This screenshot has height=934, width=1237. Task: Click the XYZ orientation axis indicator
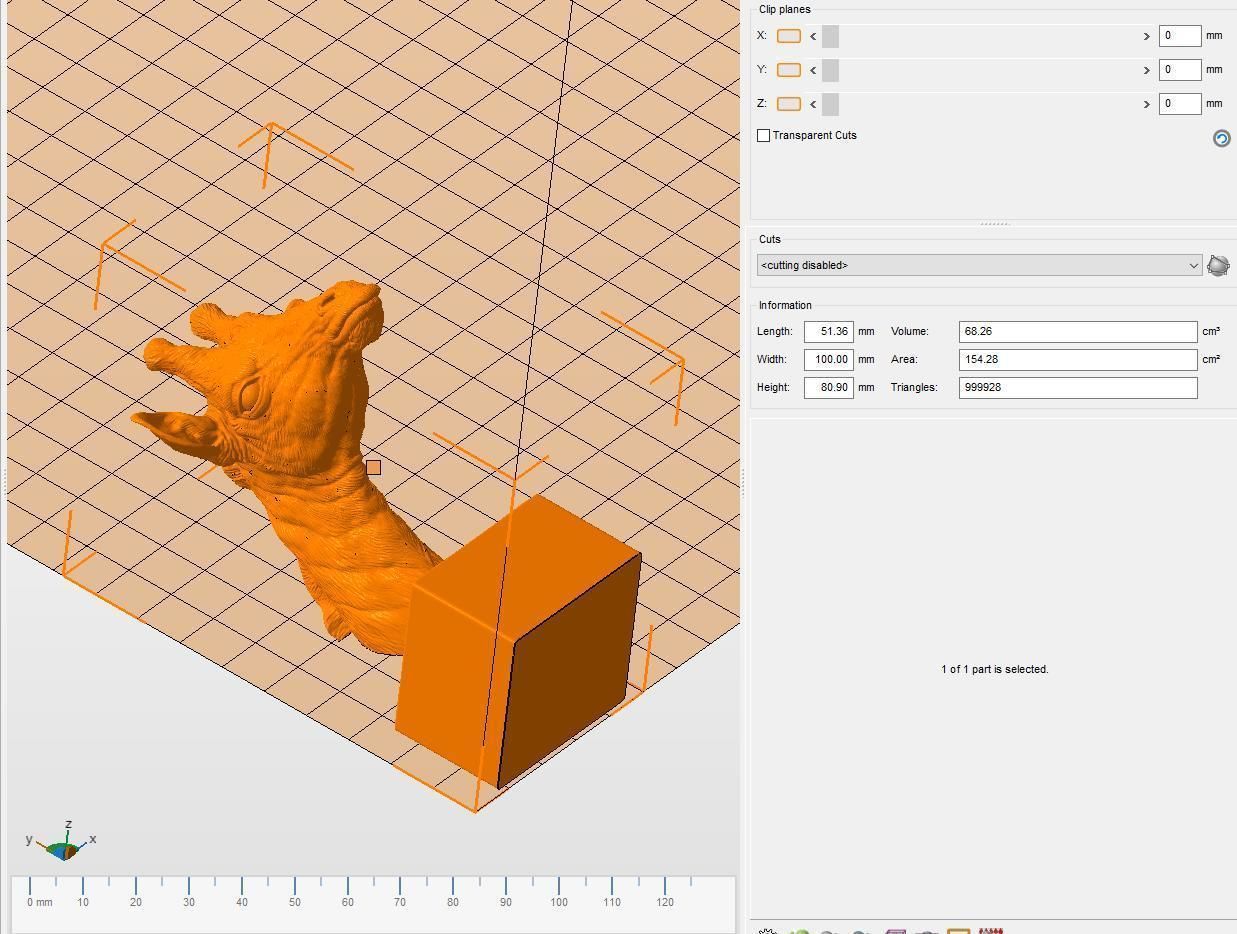62,843
